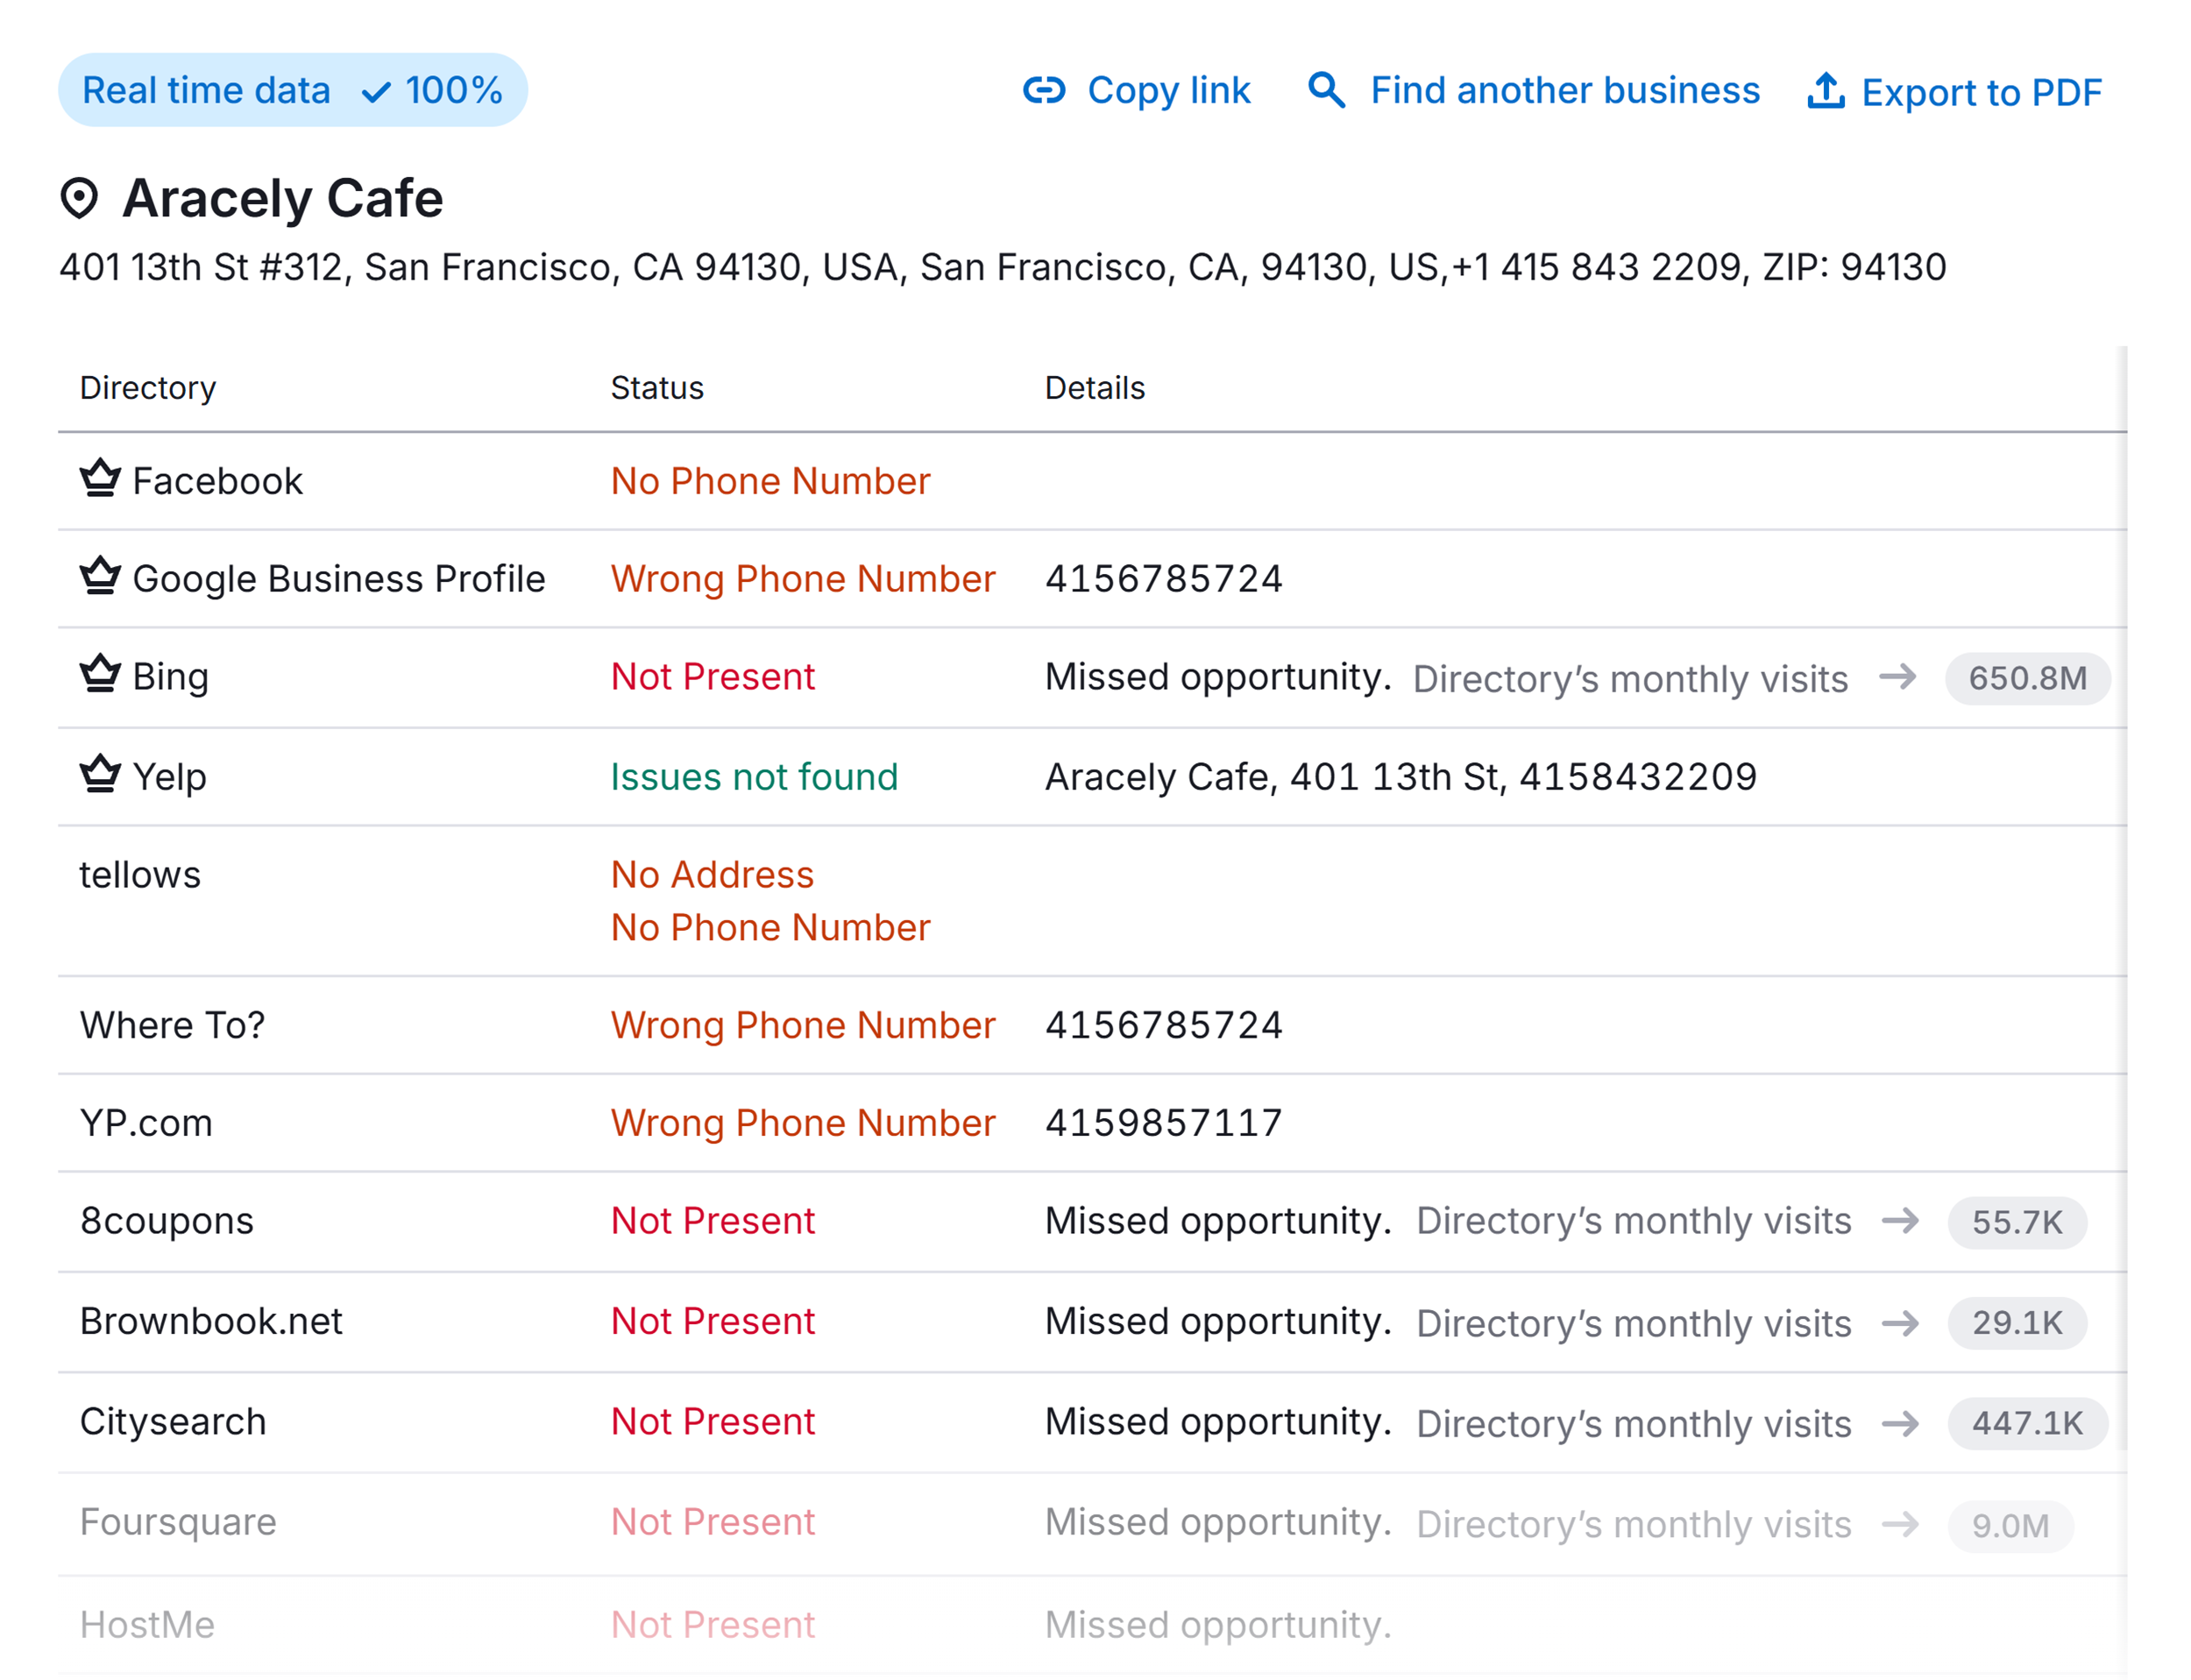
Task: Click phone number 4156785724 in Google Business Profile row
Action: 1164,579
